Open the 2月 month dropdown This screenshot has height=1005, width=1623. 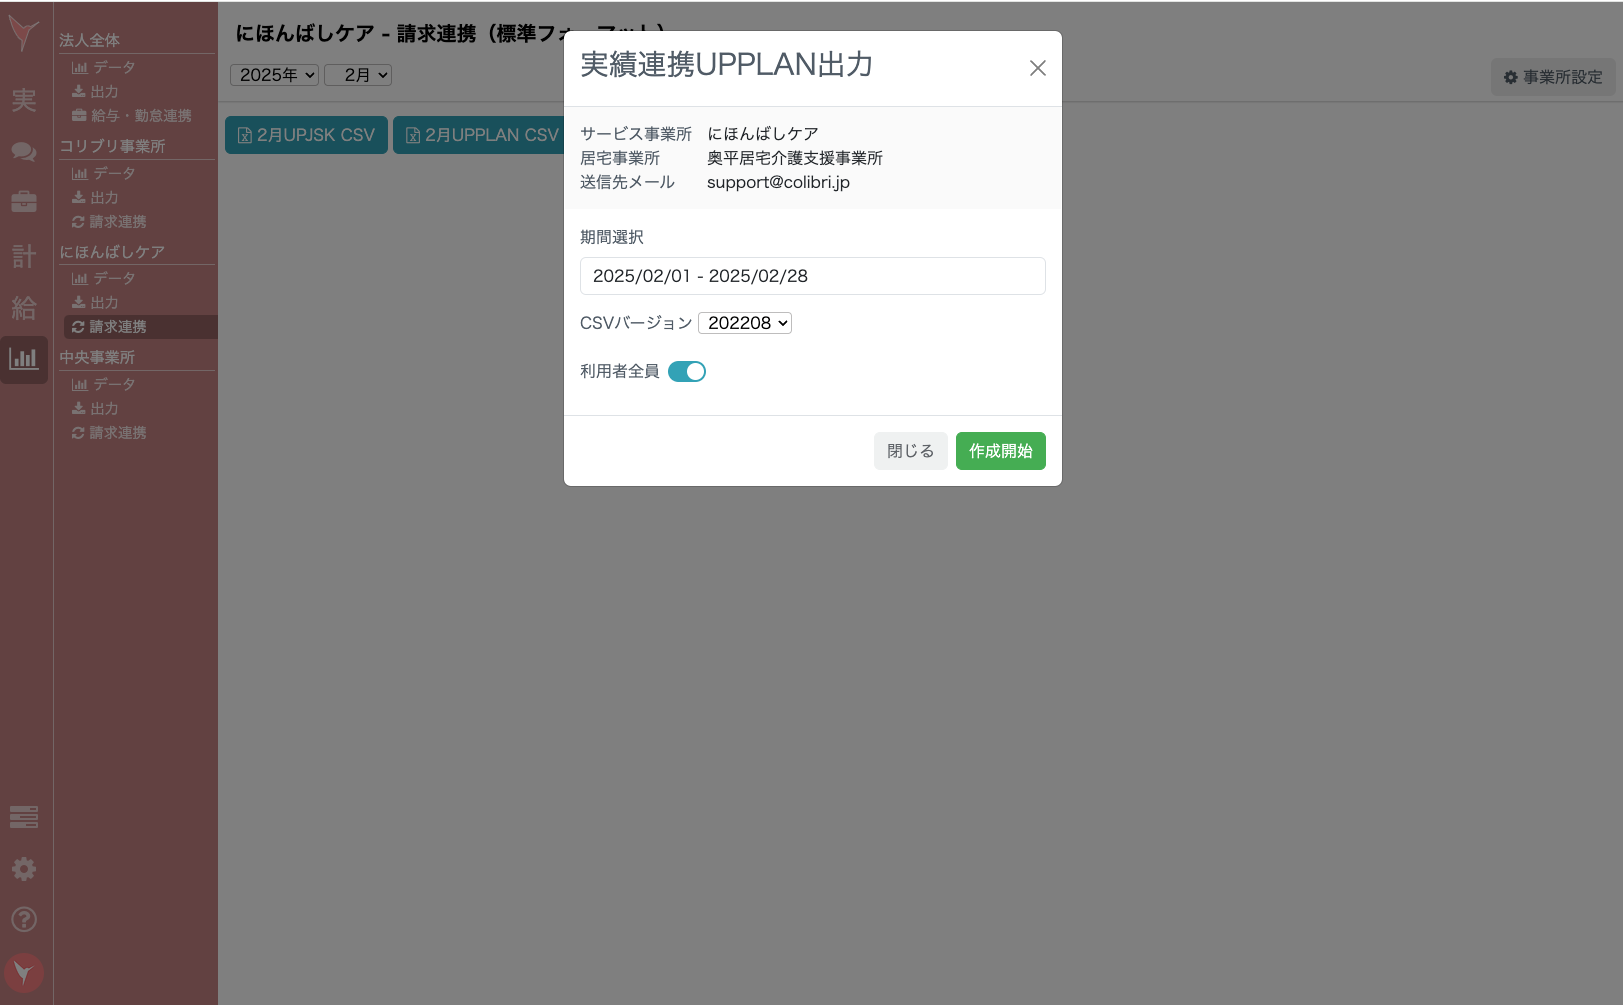coord(357,74)
